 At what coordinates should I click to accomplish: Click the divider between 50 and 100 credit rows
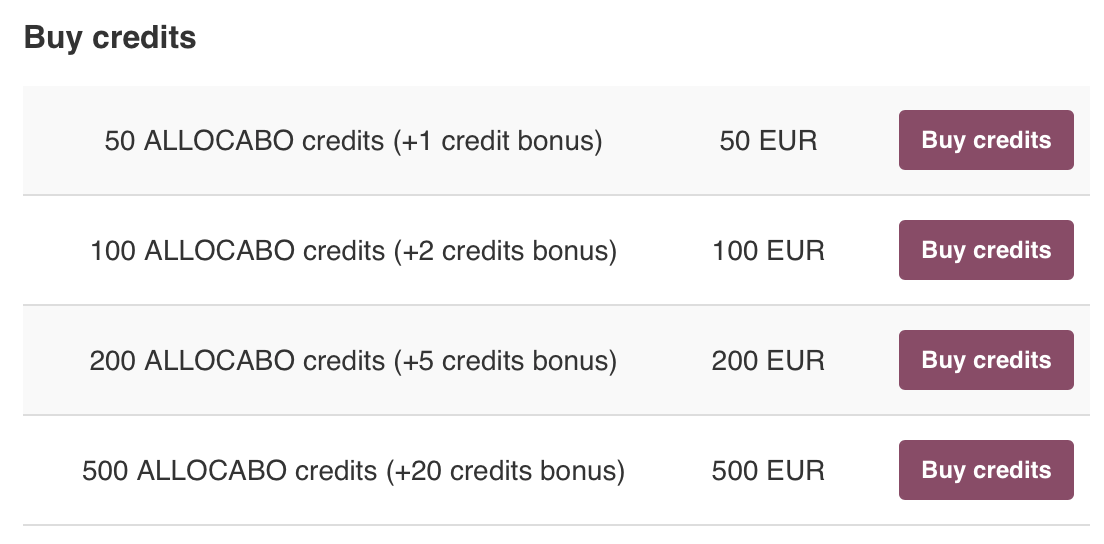[556, 195]
